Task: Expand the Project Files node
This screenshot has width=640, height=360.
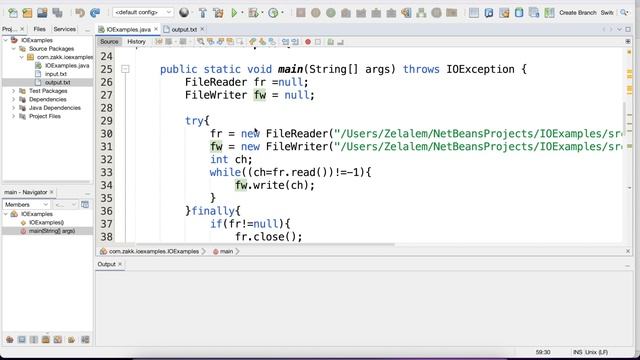Action: click(13, 116)
